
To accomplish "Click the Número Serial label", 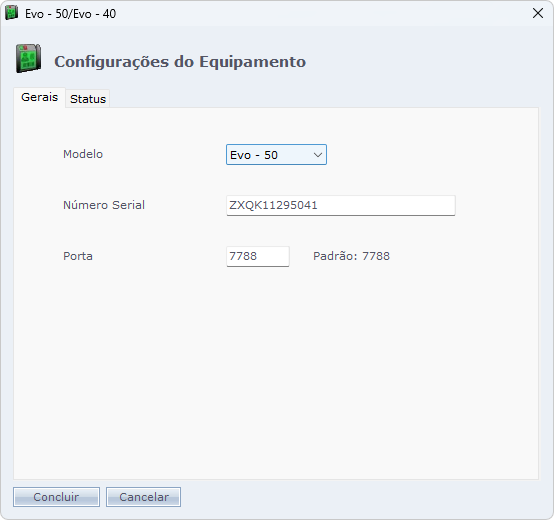I will click(104, 205).
